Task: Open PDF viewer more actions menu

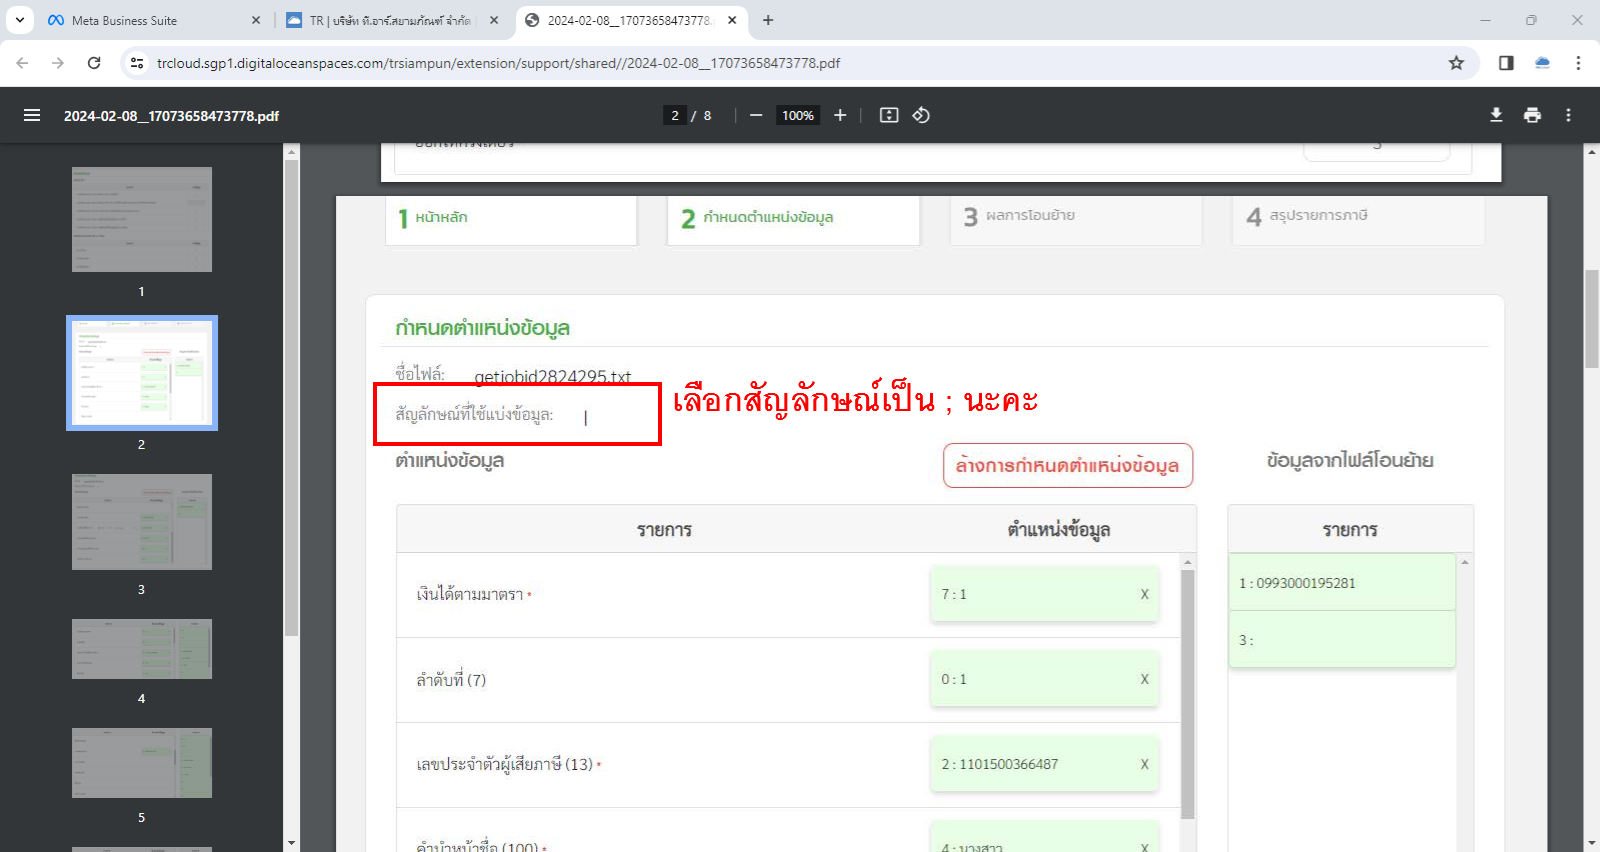Action: [1568, 115]
